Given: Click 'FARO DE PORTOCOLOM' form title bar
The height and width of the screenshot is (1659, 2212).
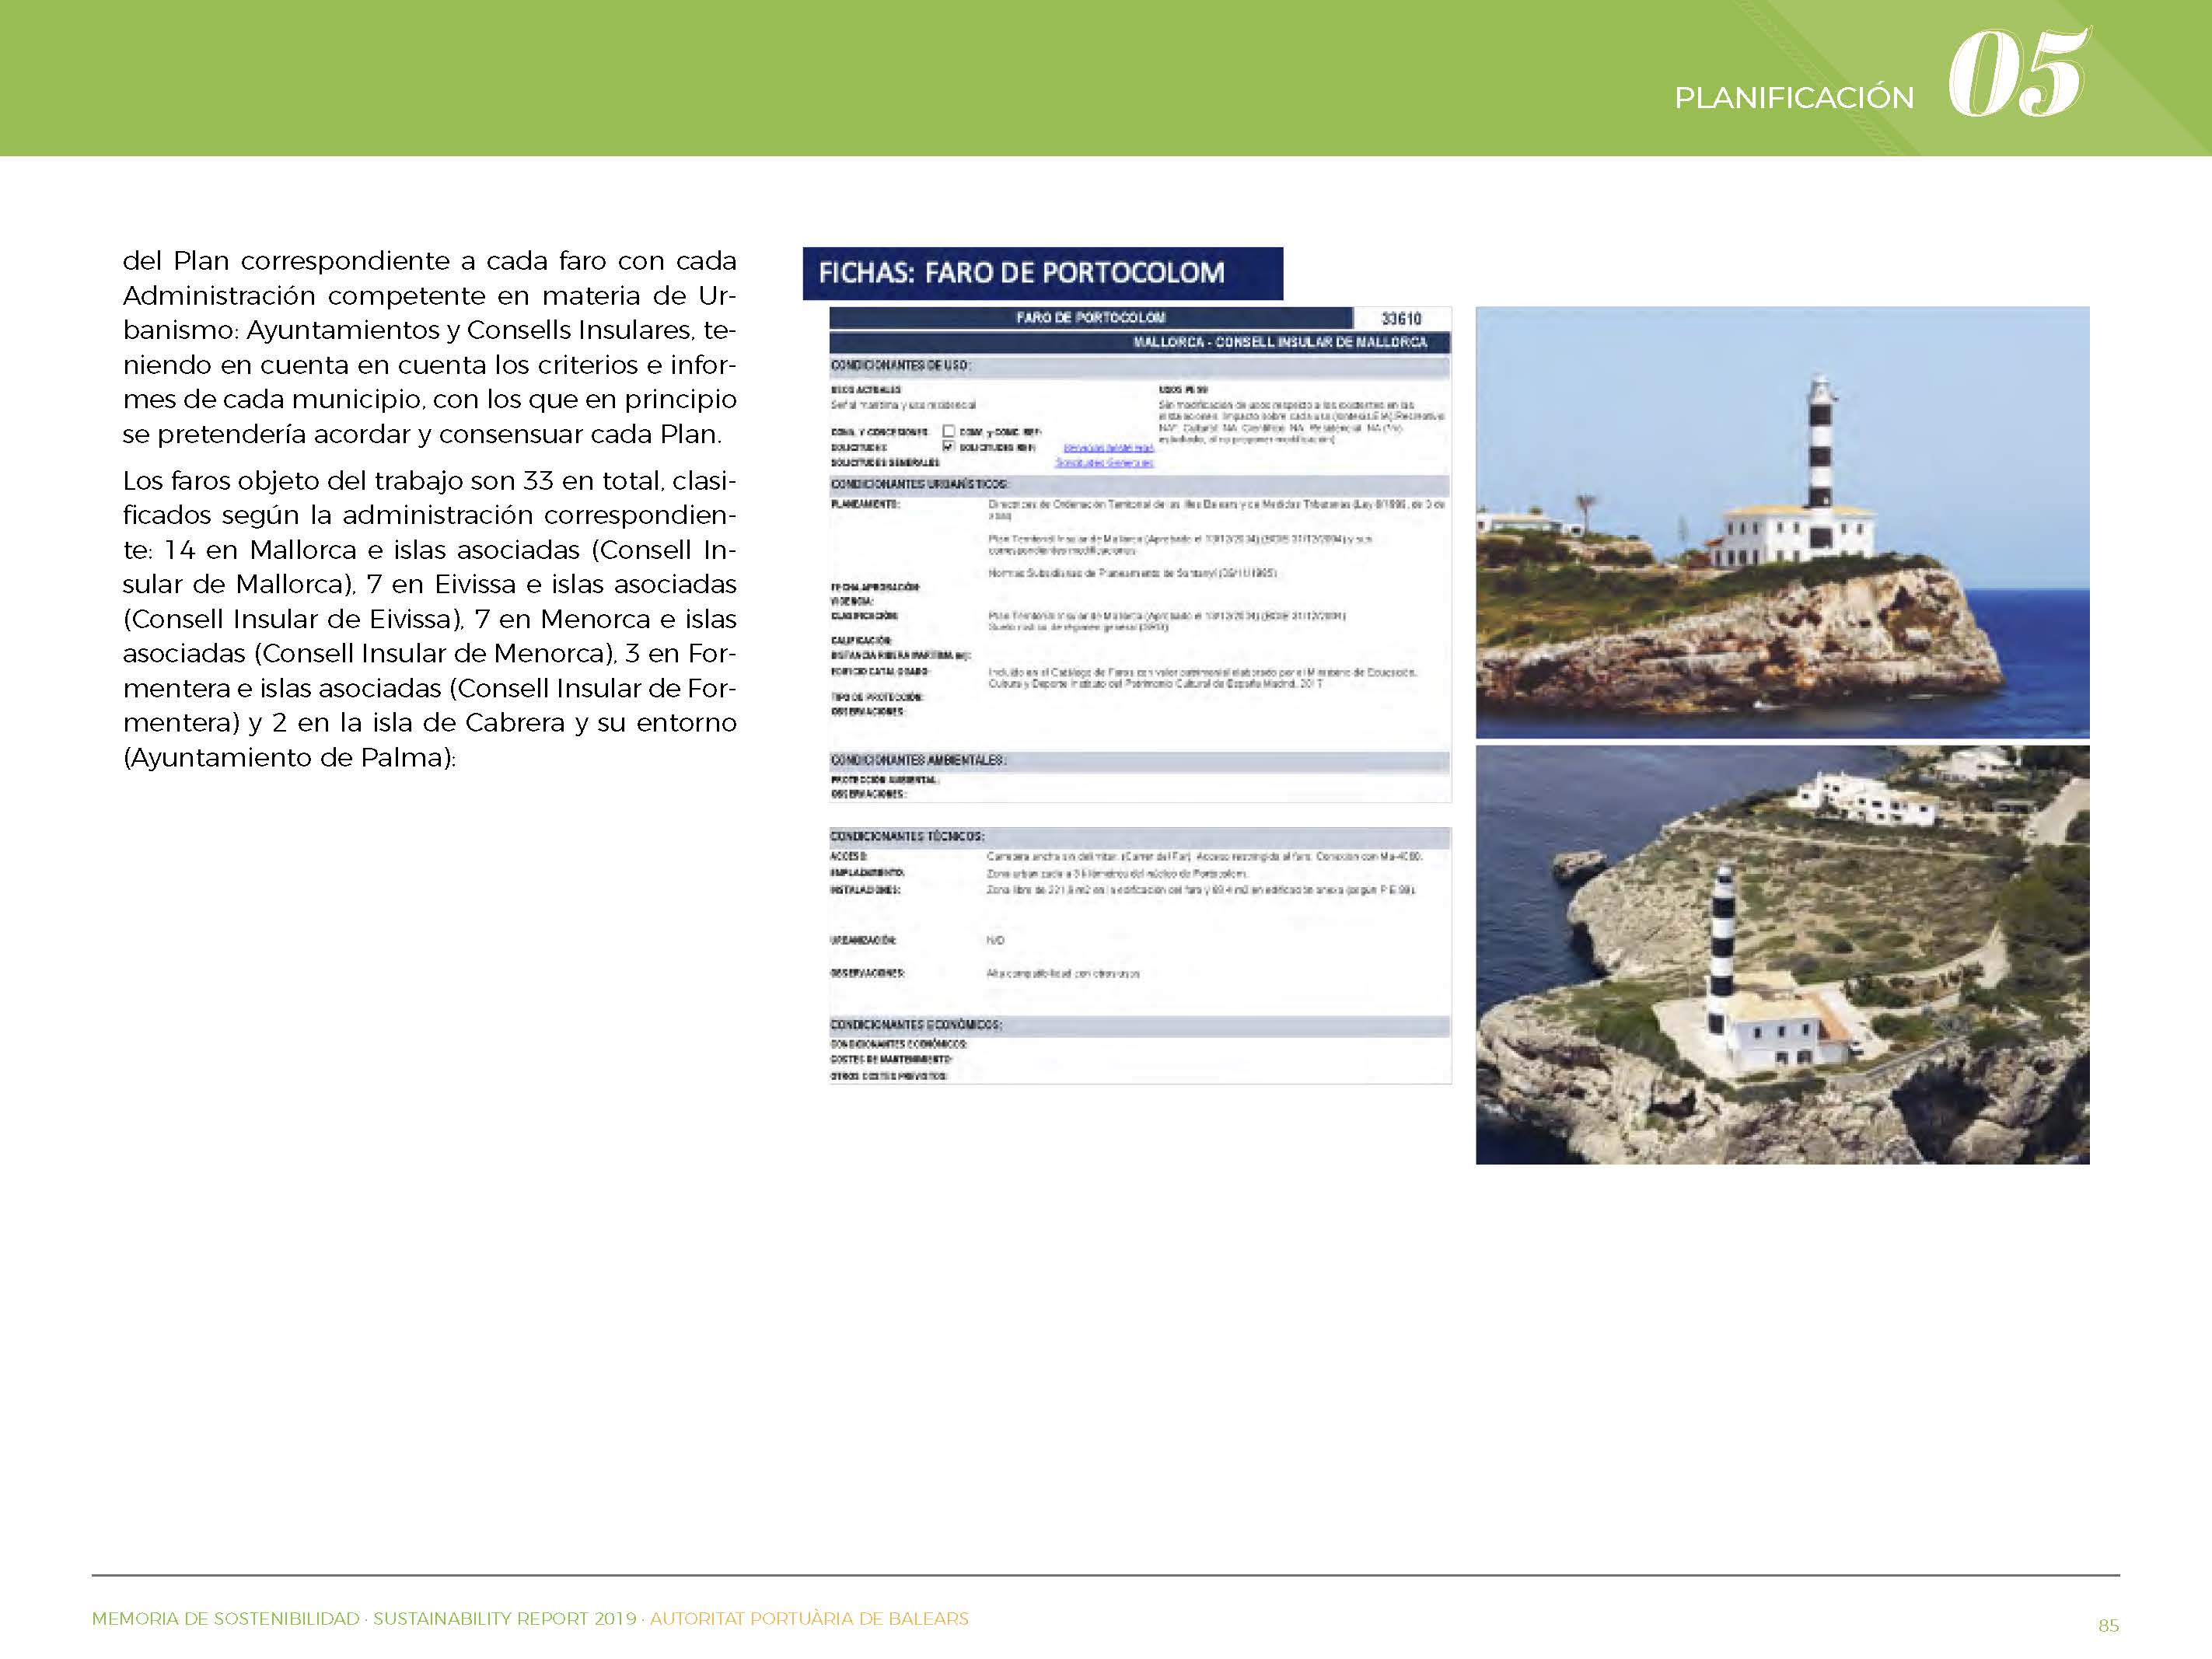Looking at the screenshot, I should click(x=1090, y=318).
